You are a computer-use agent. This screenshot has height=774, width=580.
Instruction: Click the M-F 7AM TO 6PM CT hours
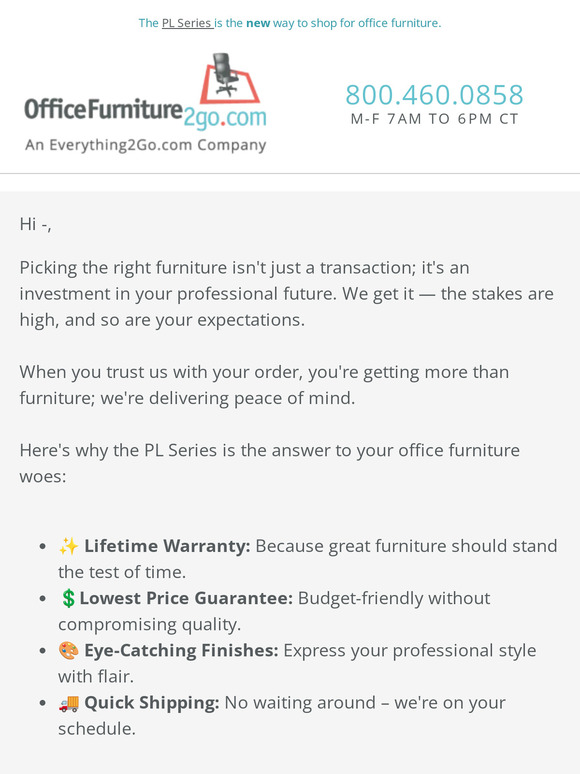pos(434,119)
